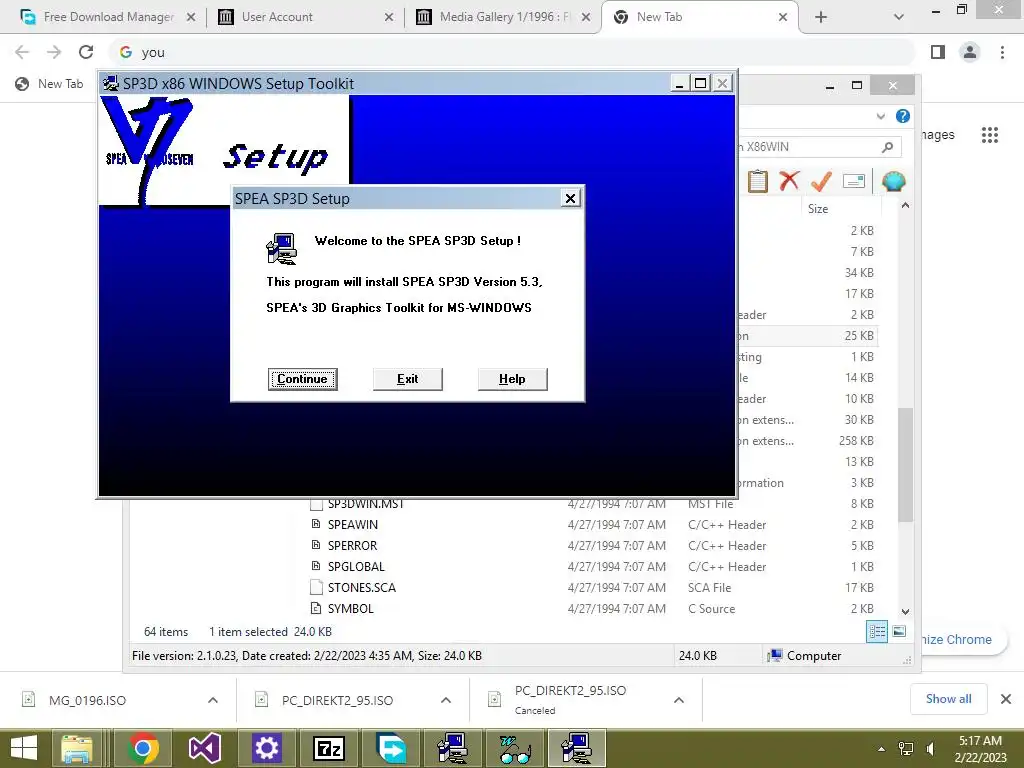Image resolution: width=1024 pixels, height=768 pixels.
Task: Close the Chrome downloads bar
Action: point(1006,699)
